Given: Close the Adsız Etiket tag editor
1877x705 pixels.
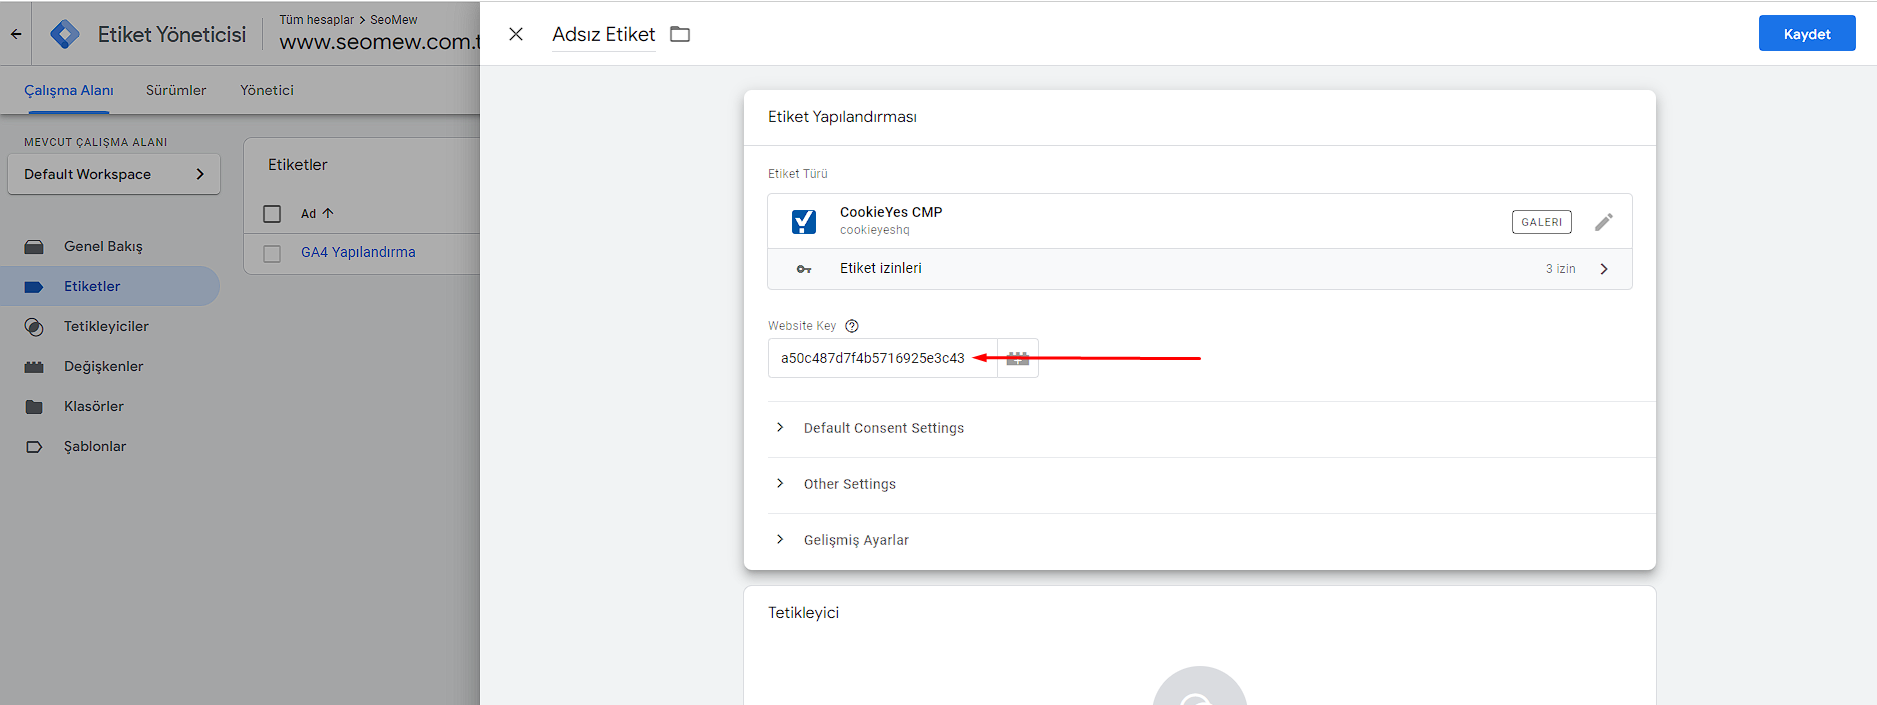Looking at the screenshot, I should pos(516,34).
